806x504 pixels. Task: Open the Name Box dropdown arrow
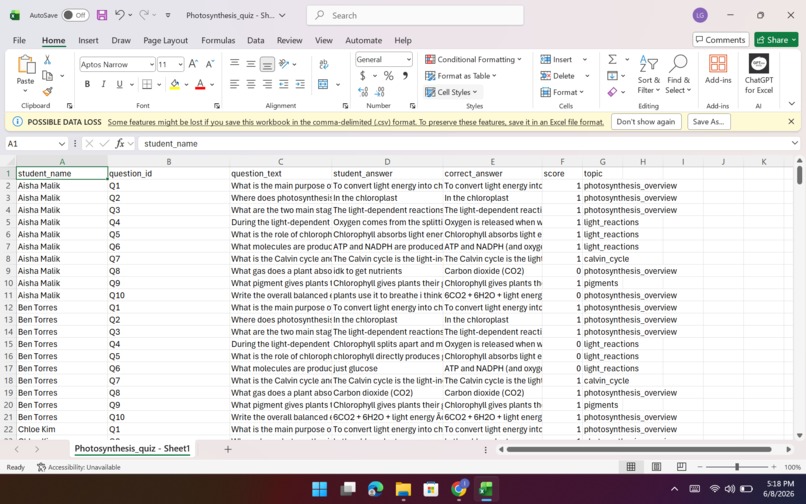coord(62,143)
